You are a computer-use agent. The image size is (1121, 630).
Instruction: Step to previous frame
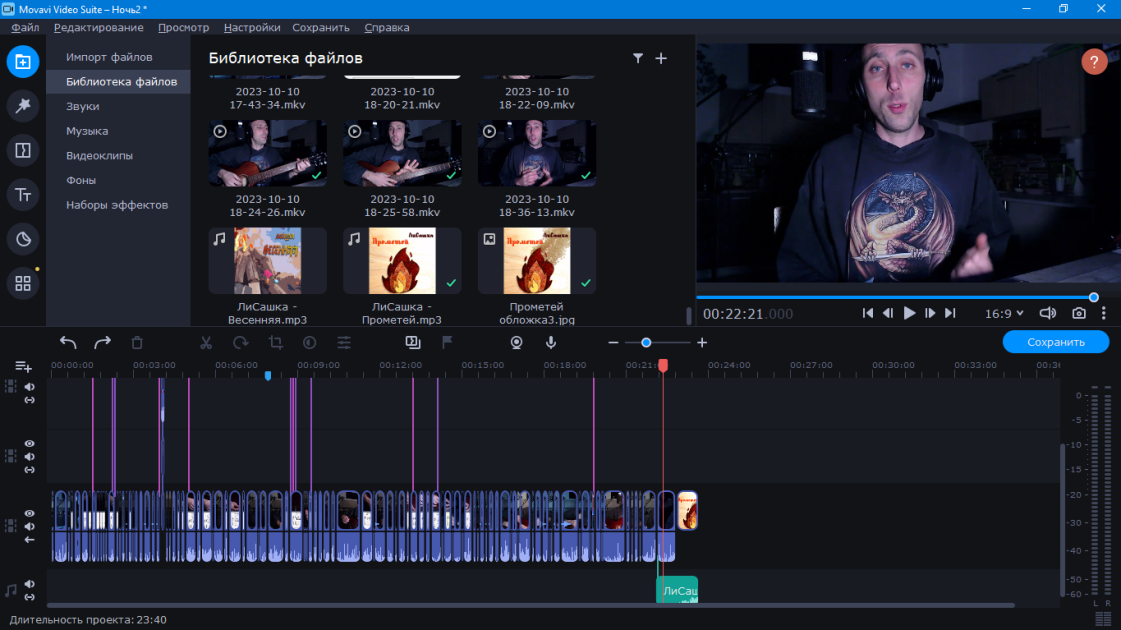[888, 313]
